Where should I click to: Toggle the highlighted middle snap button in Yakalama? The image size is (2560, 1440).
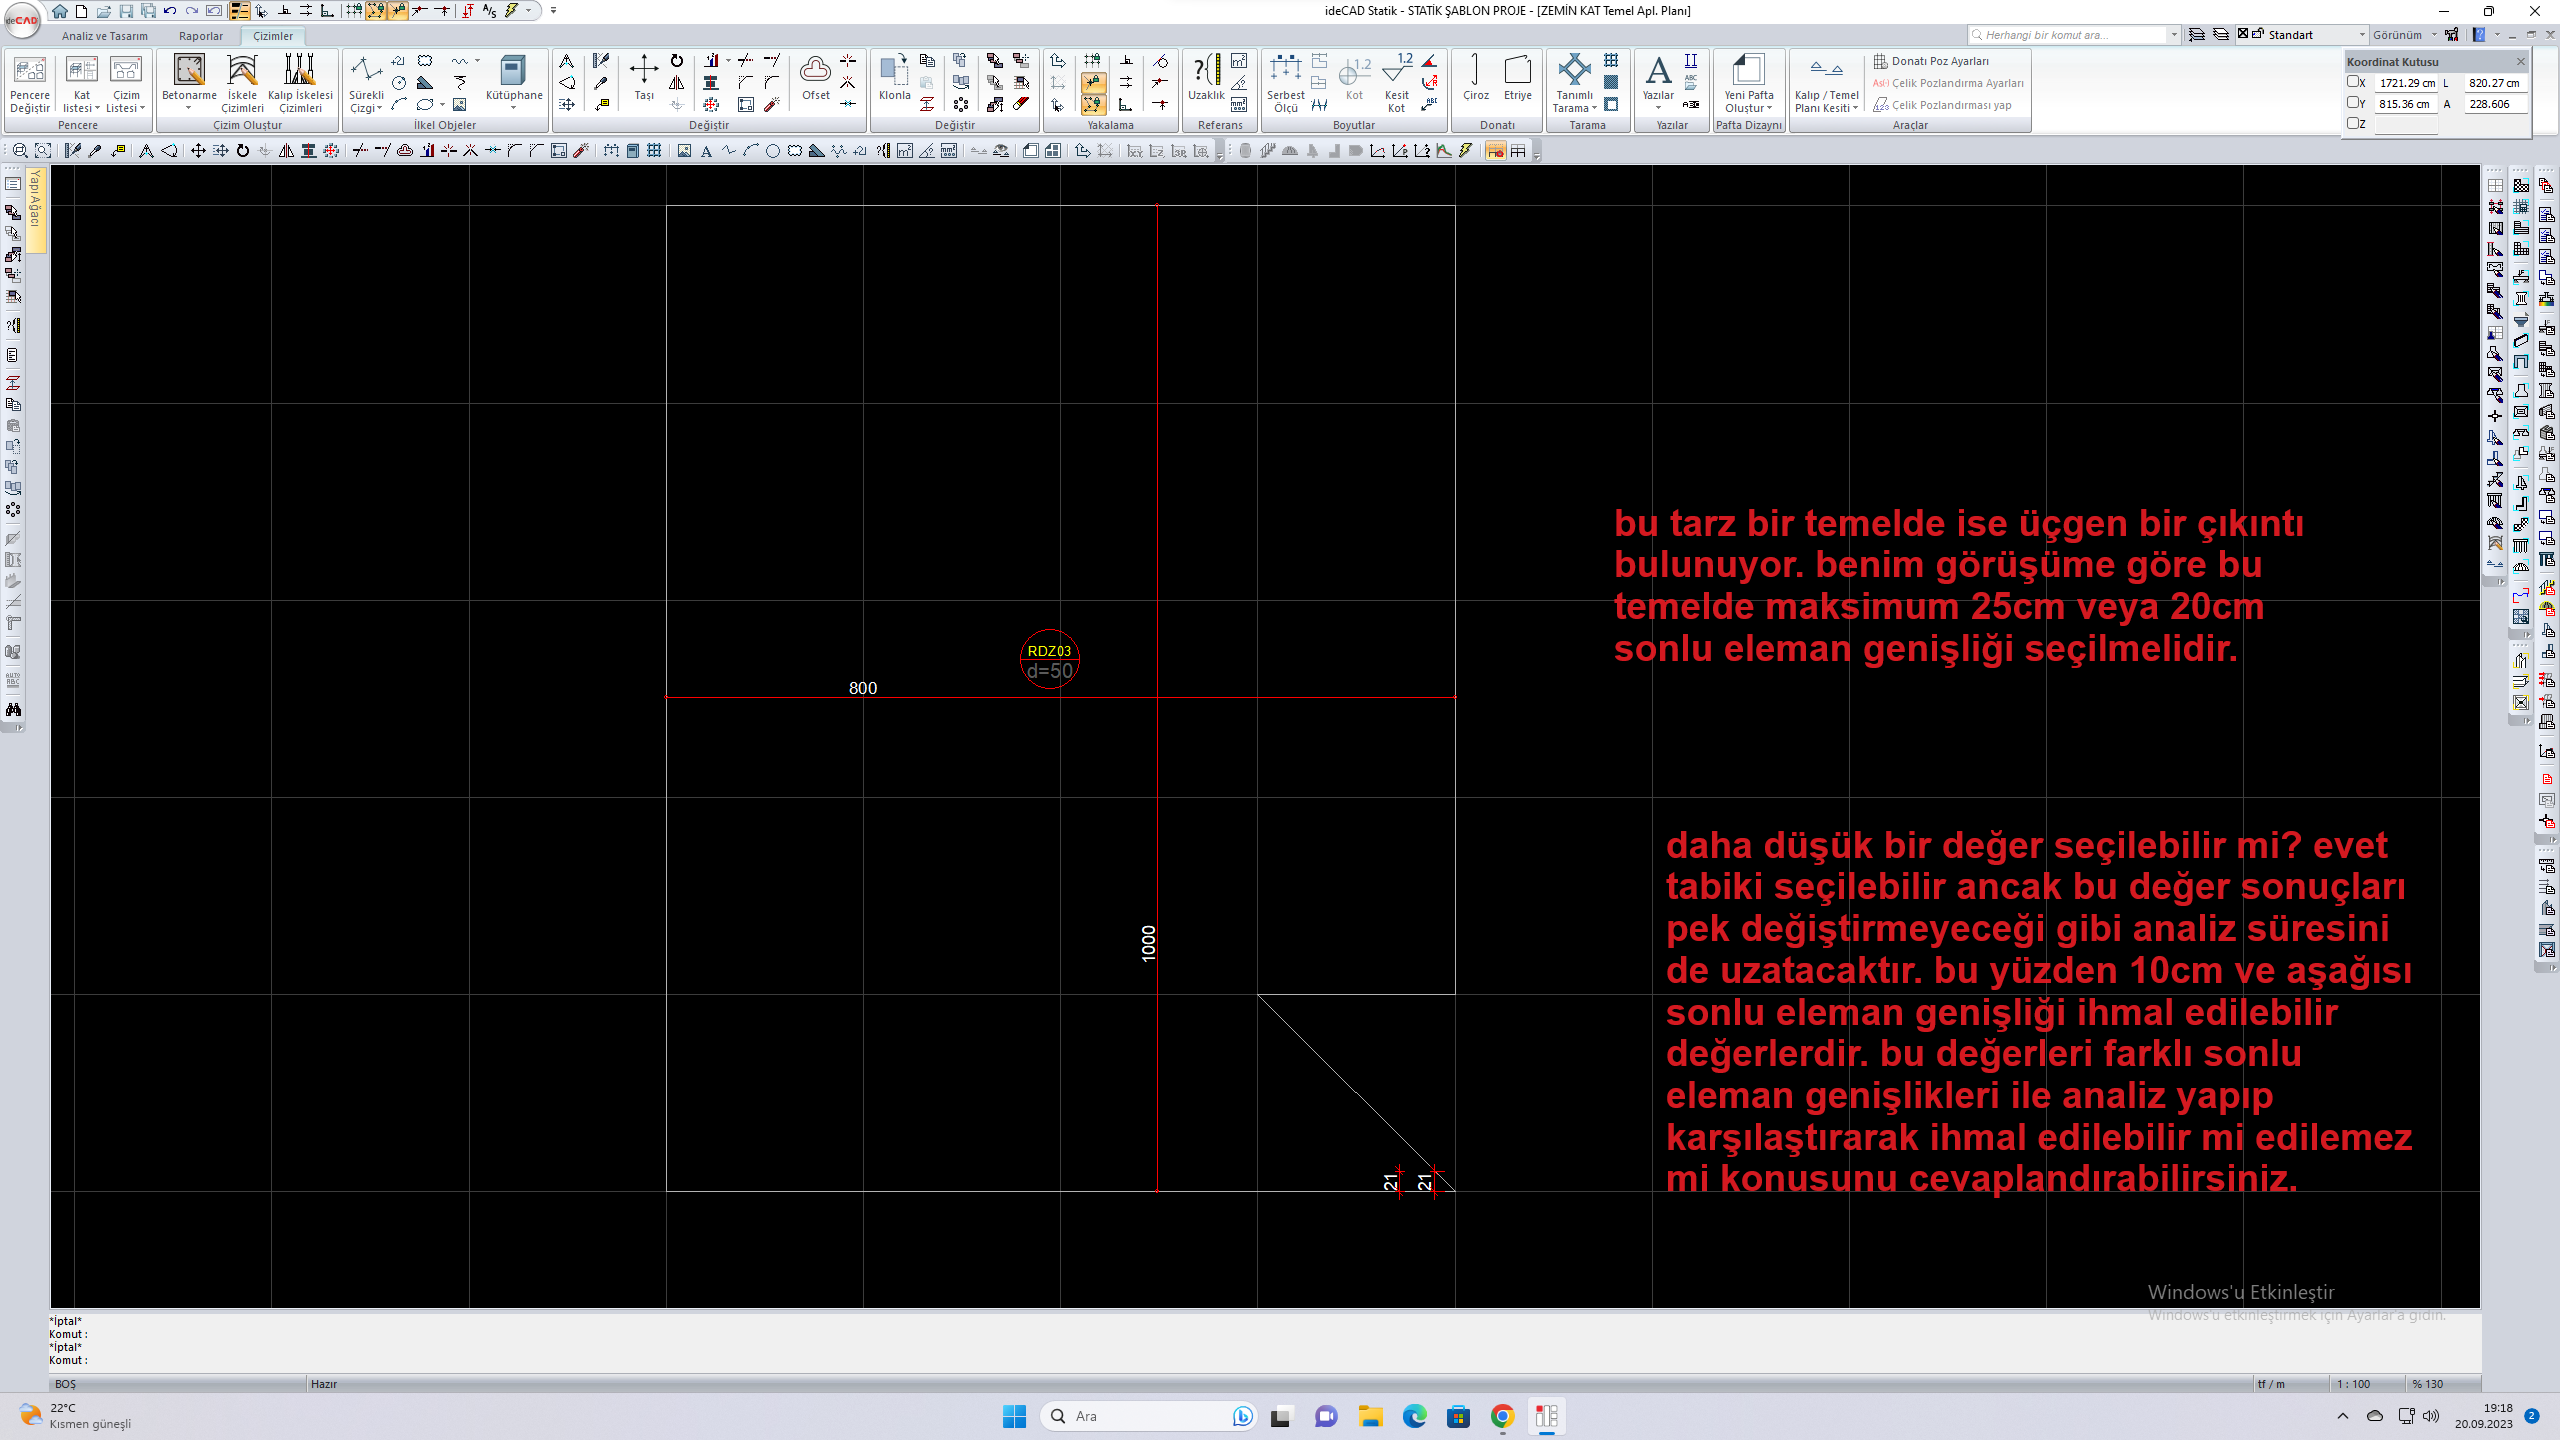1093,83
